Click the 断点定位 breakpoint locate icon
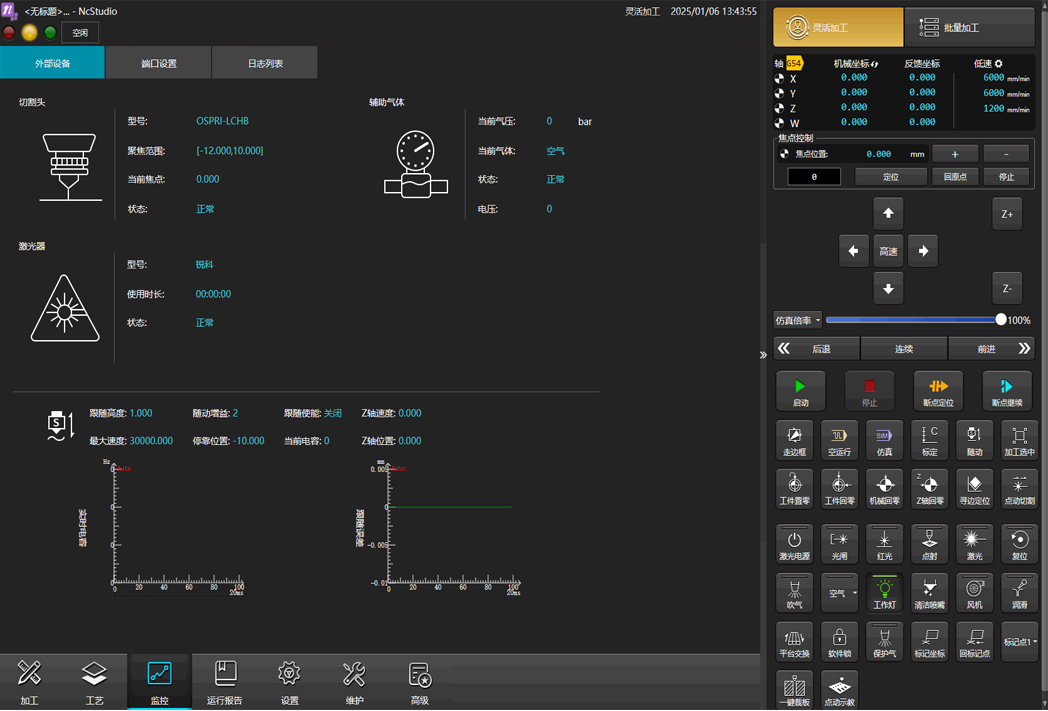This screenshot has width=1048, height=711. (938, 390)
